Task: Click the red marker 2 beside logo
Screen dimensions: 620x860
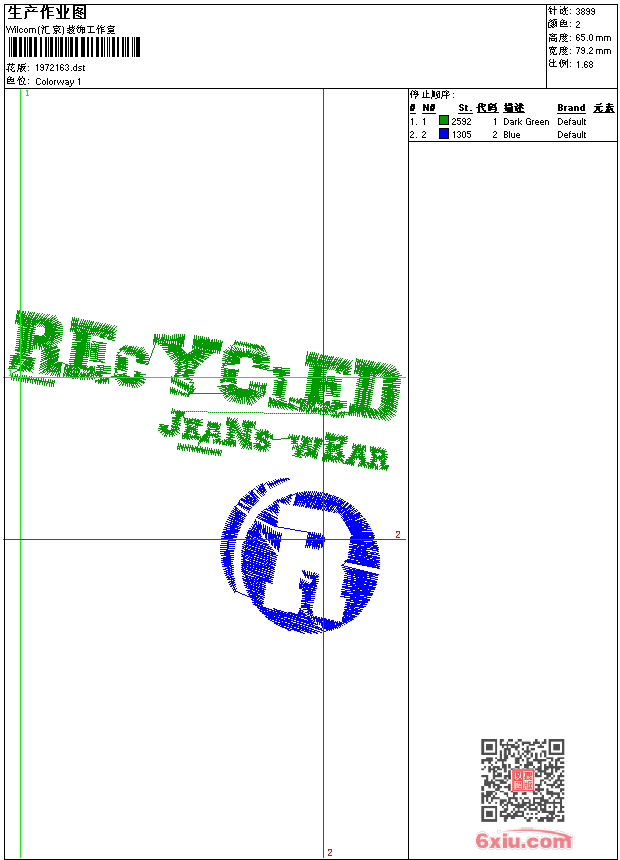Action: pyautogui.click(x=398, y=534)
